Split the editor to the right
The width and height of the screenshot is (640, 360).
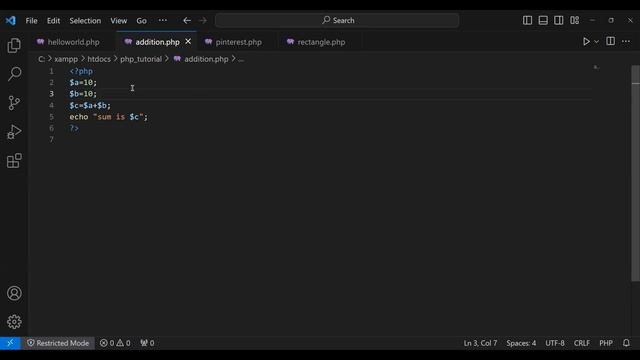(611, 41)
